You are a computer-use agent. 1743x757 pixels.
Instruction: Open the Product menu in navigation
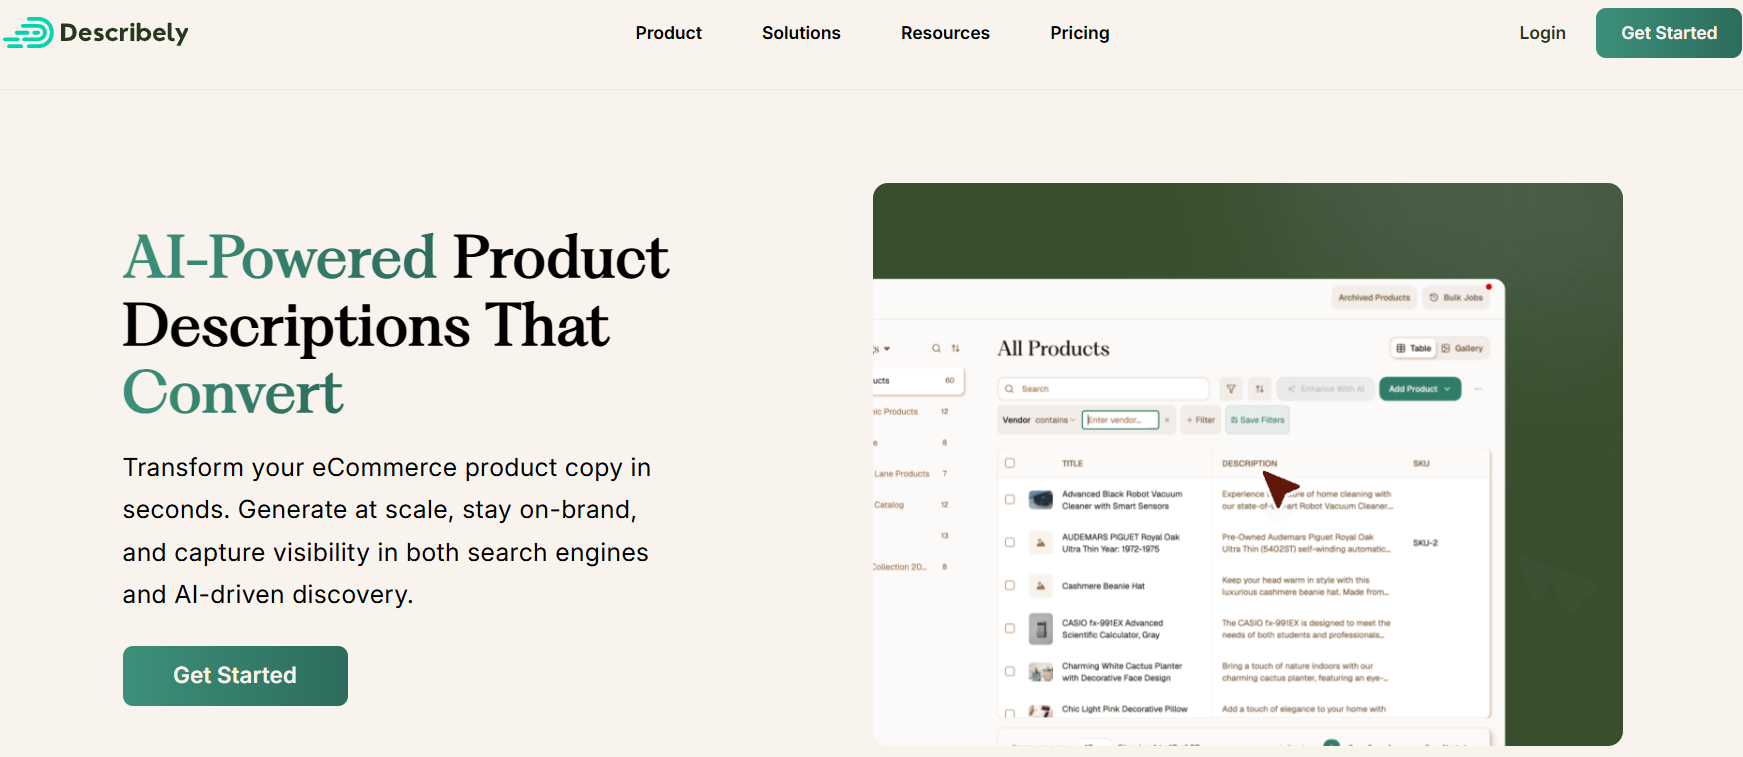coord(668,33)
